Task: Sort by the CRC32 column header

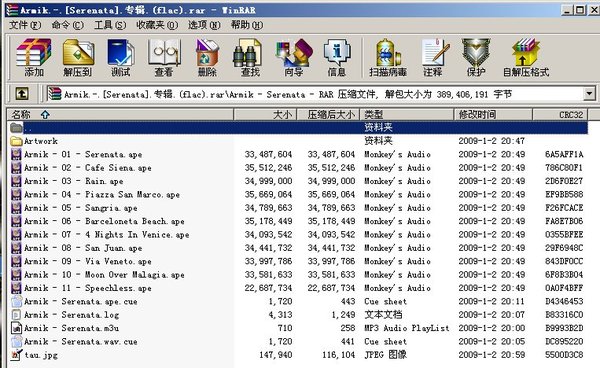Action: click(560, 114)
